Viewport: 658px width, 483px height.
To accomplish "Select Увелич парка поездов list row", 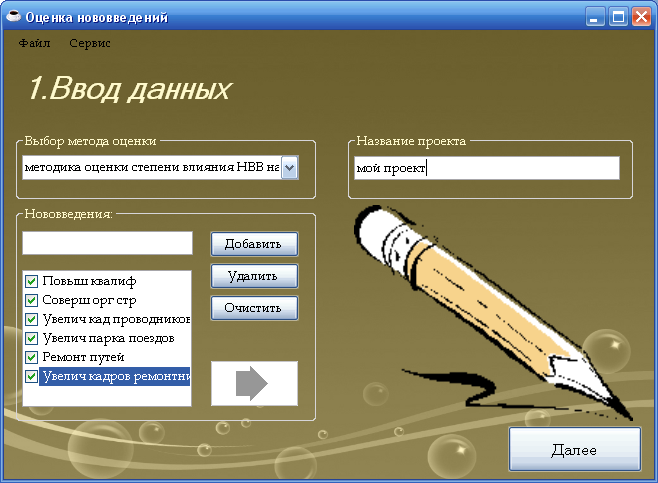I will [109, 338].
